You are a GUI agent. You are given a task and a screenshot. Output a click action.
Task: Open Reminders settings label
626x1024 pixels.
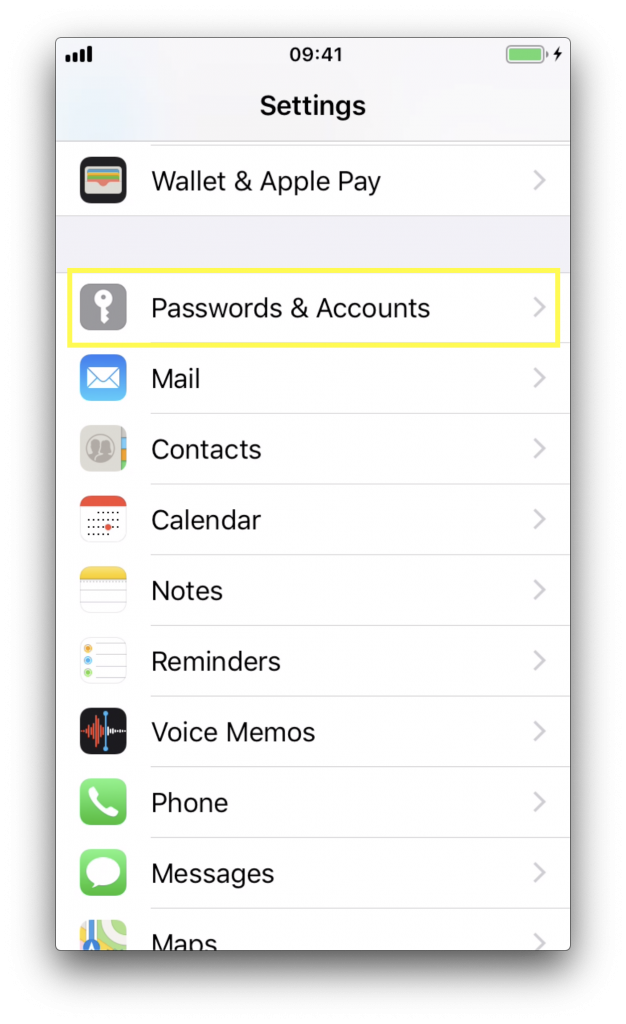click(x=216, y=662)
